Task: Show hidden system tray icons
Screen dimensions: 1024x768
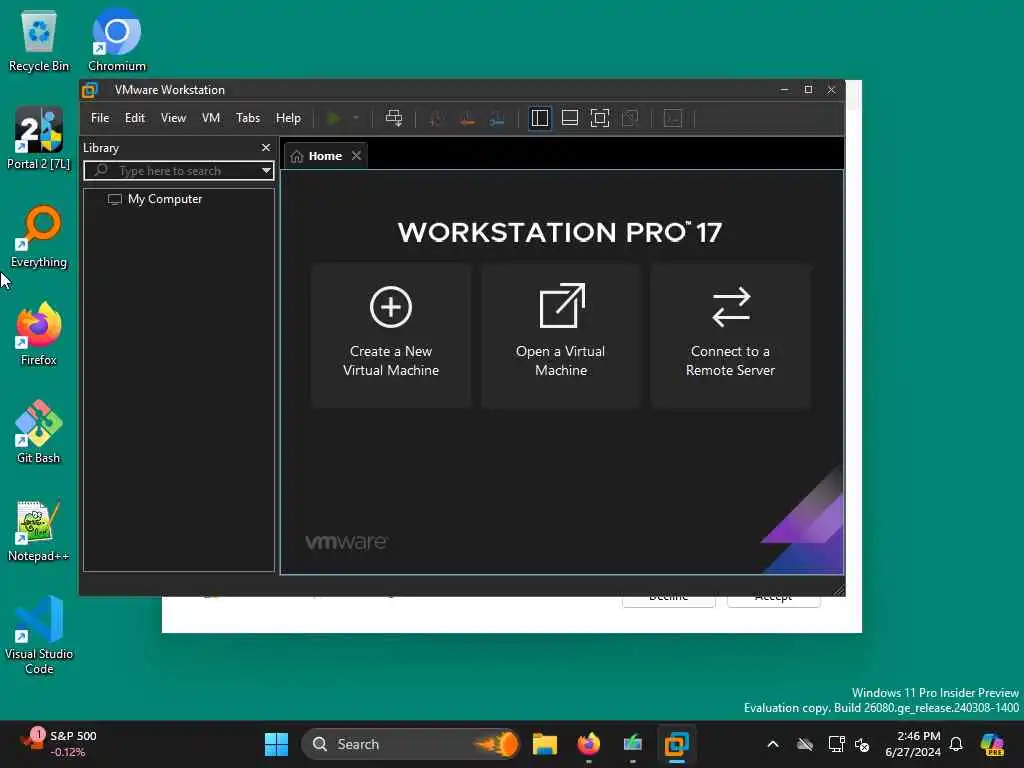Action: pyautogui.click(x=773, y=744)
